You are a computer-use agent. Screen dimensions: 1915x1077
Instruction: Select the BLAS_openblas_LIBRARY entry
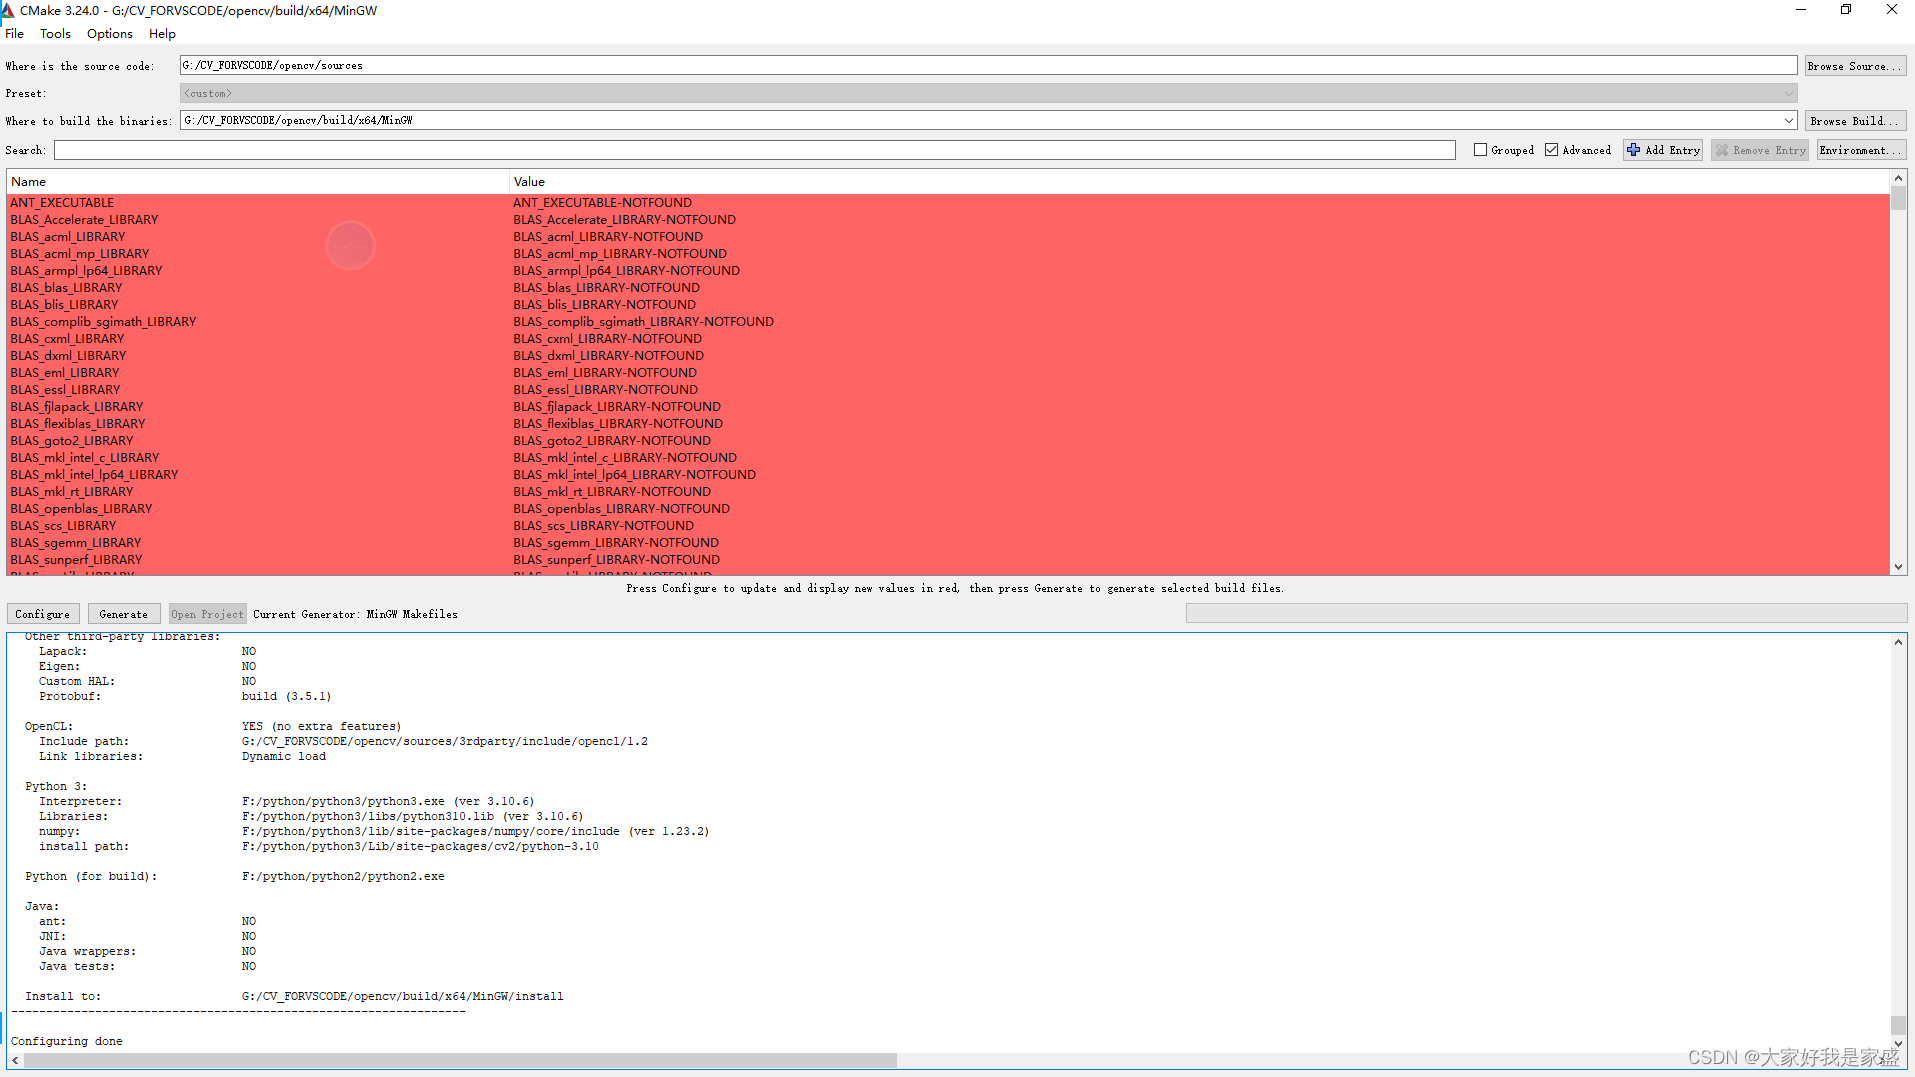point(81,508)
